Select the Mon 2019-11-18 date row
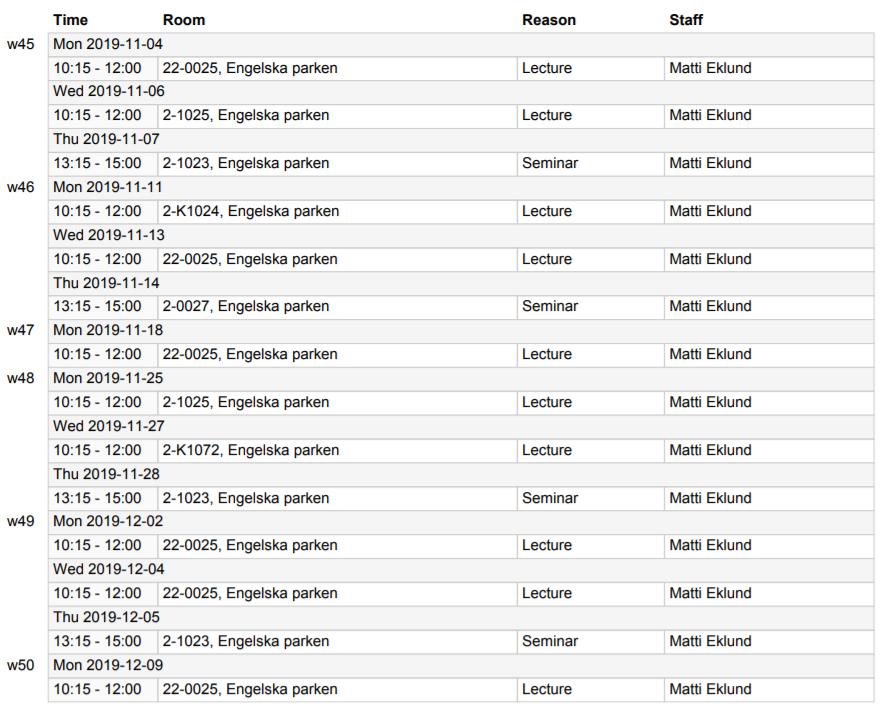The image size is (881, 712). [x=461, y=330]
